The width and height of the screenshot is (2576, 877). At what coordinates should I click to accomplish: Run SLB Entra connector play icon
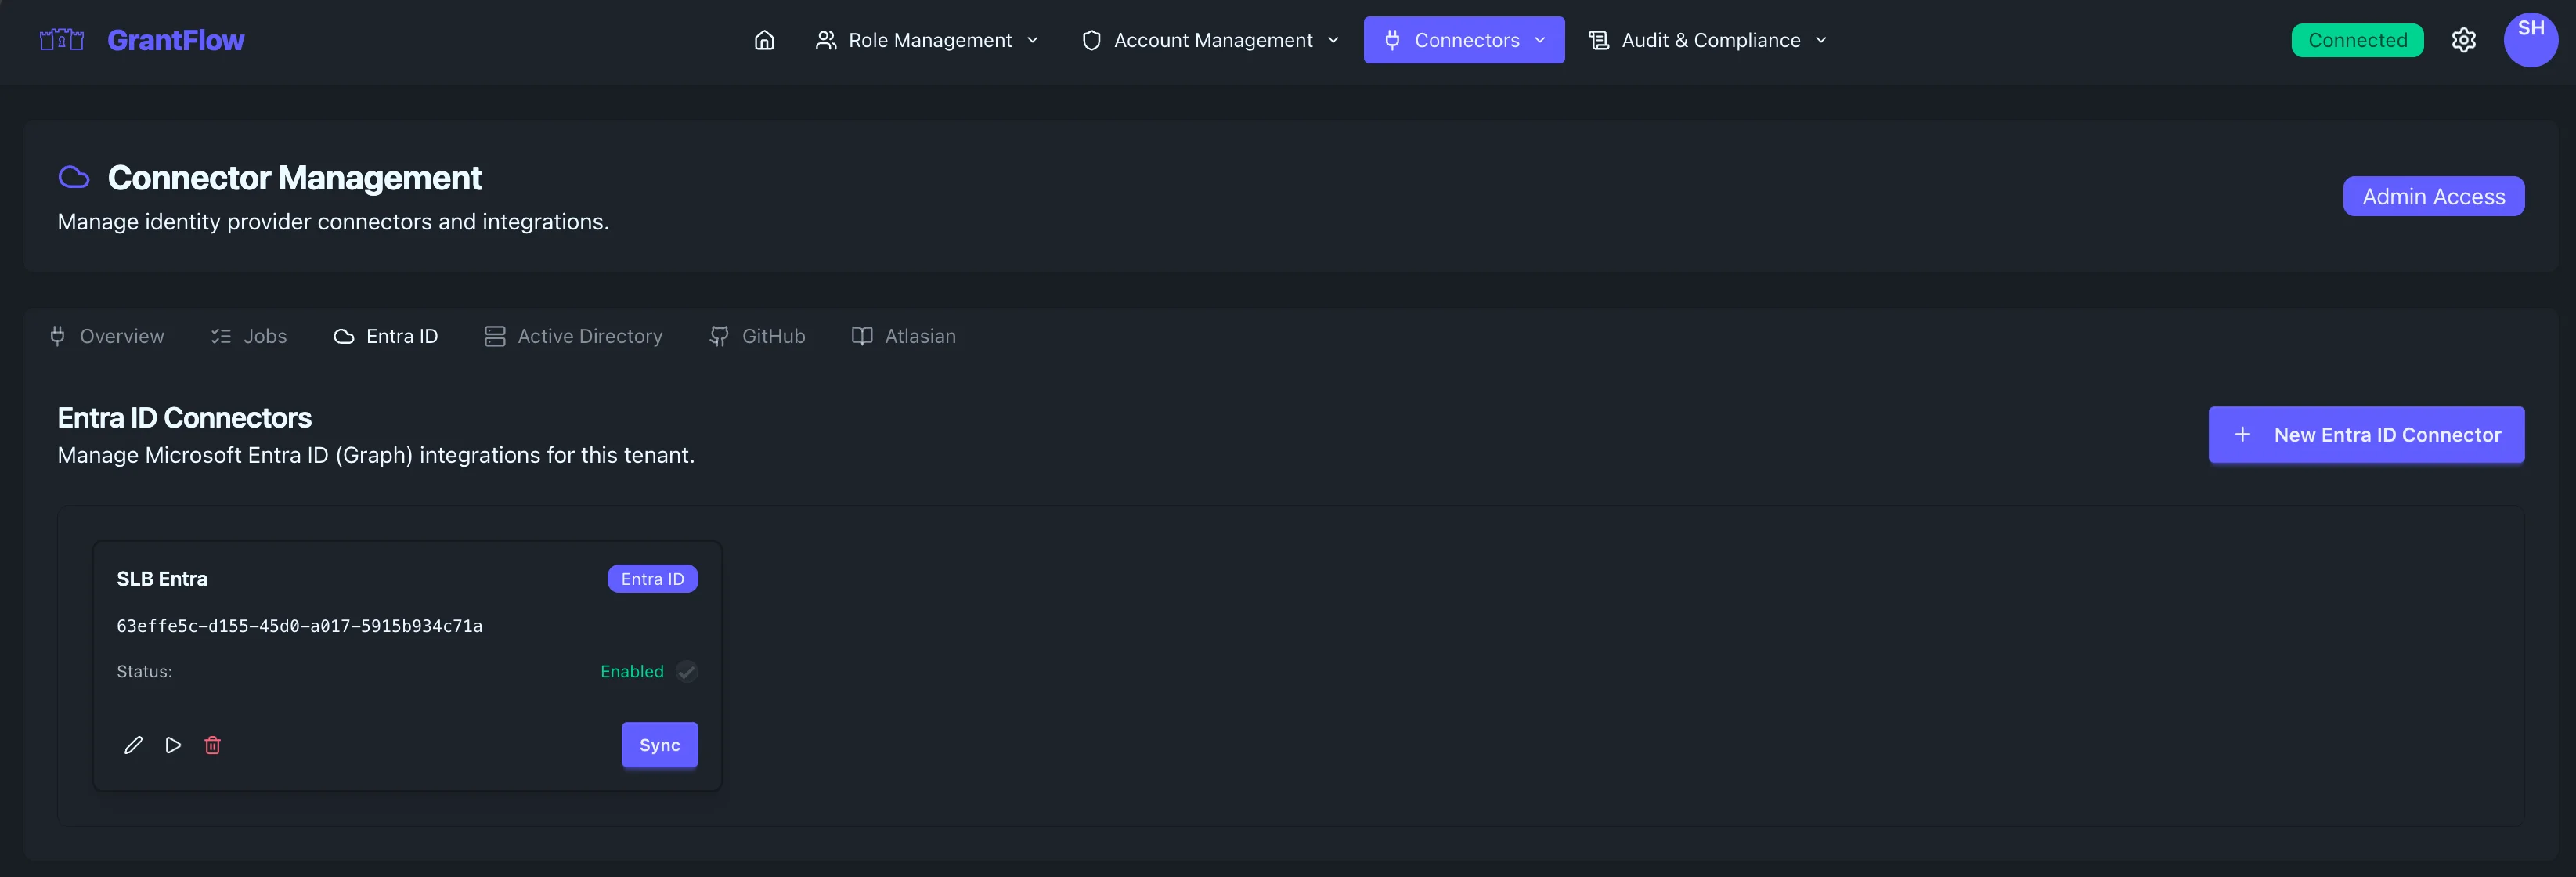click(173, 745)
